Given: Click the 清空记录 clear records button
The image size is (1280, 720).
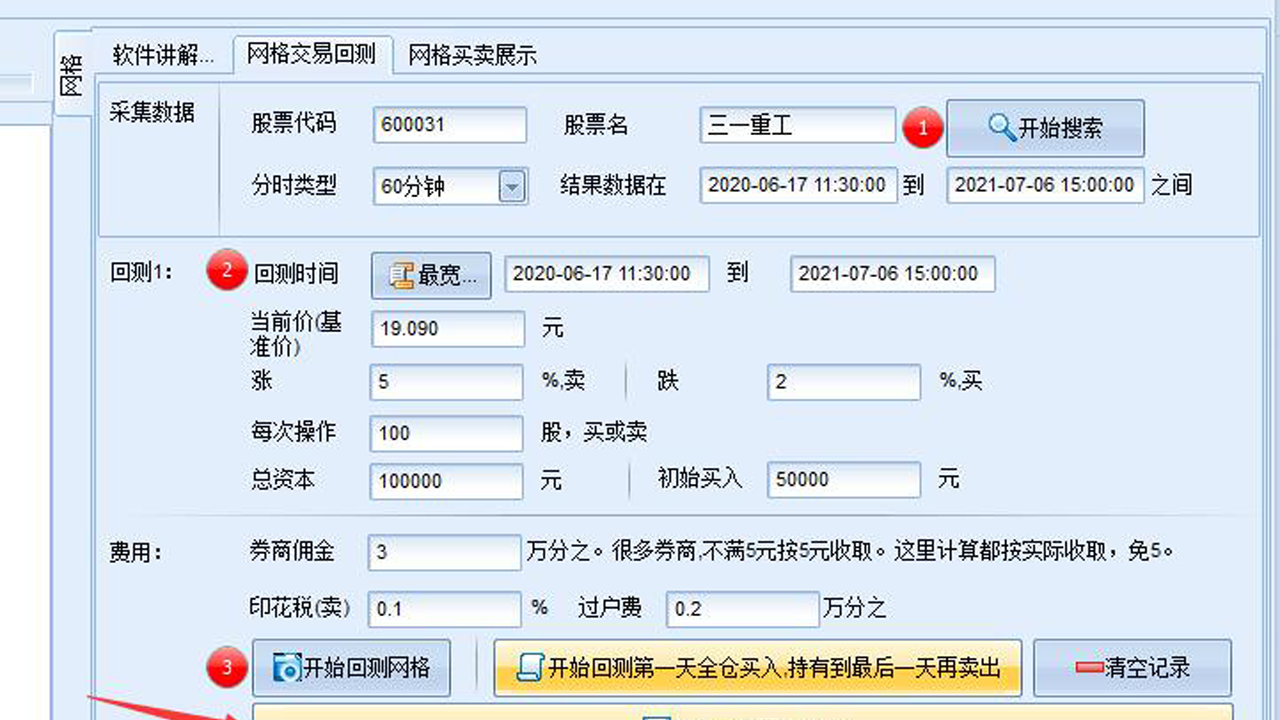Looking at the screenshot, I should (x=1133, y=668).
